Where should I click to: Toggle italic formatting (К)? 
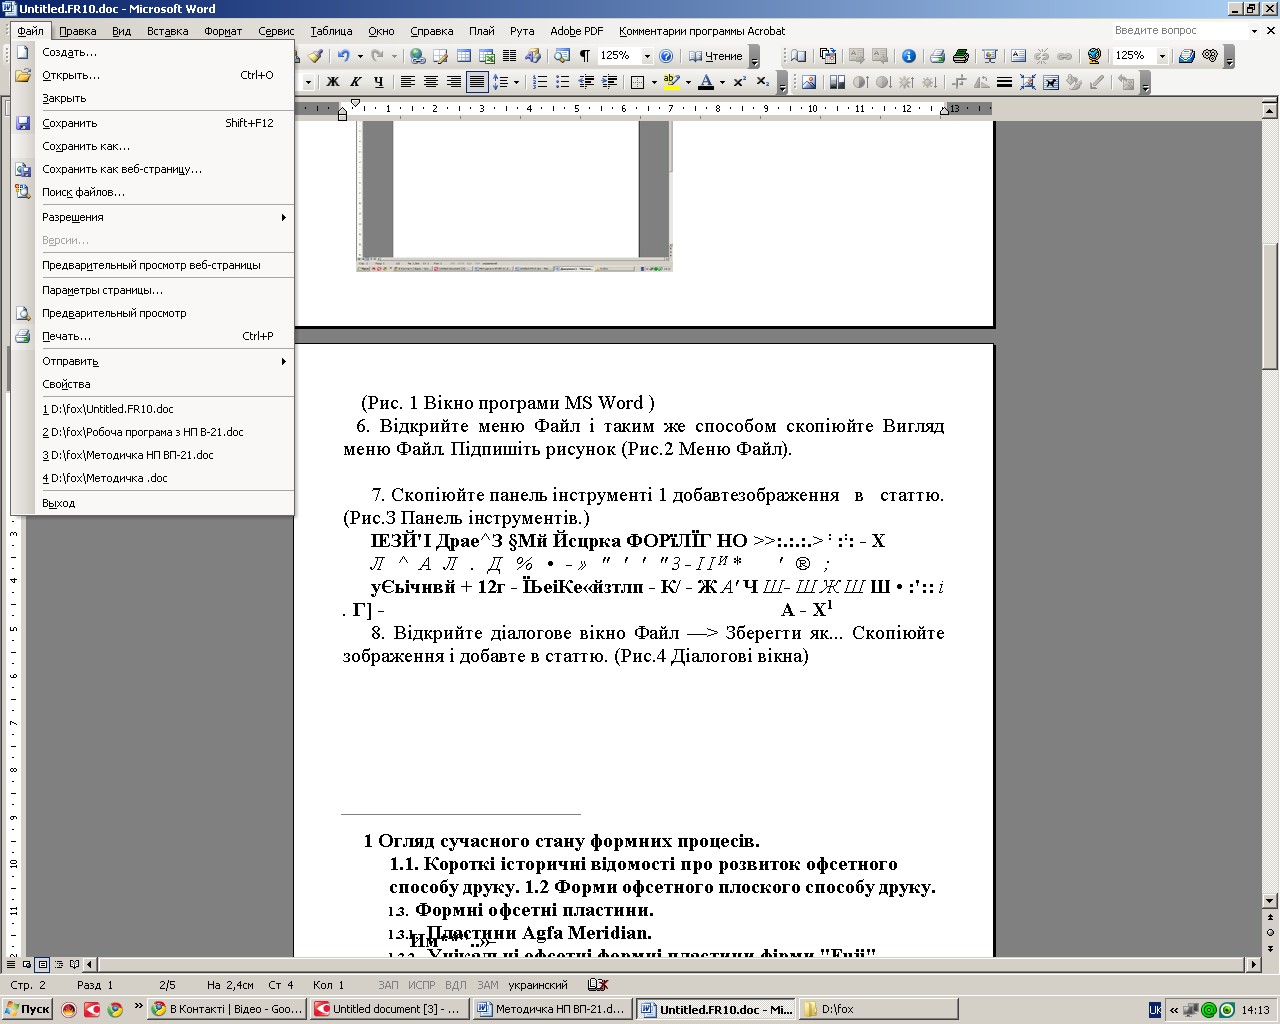(x=356, y=82)
